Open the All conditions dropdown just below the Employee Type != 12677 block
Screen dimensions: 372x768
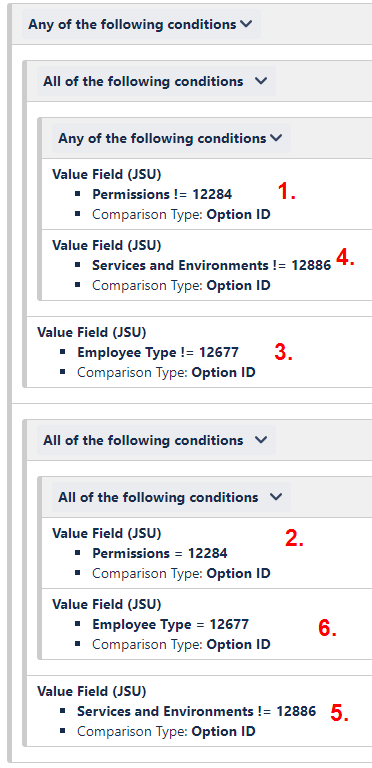point(156,440)
